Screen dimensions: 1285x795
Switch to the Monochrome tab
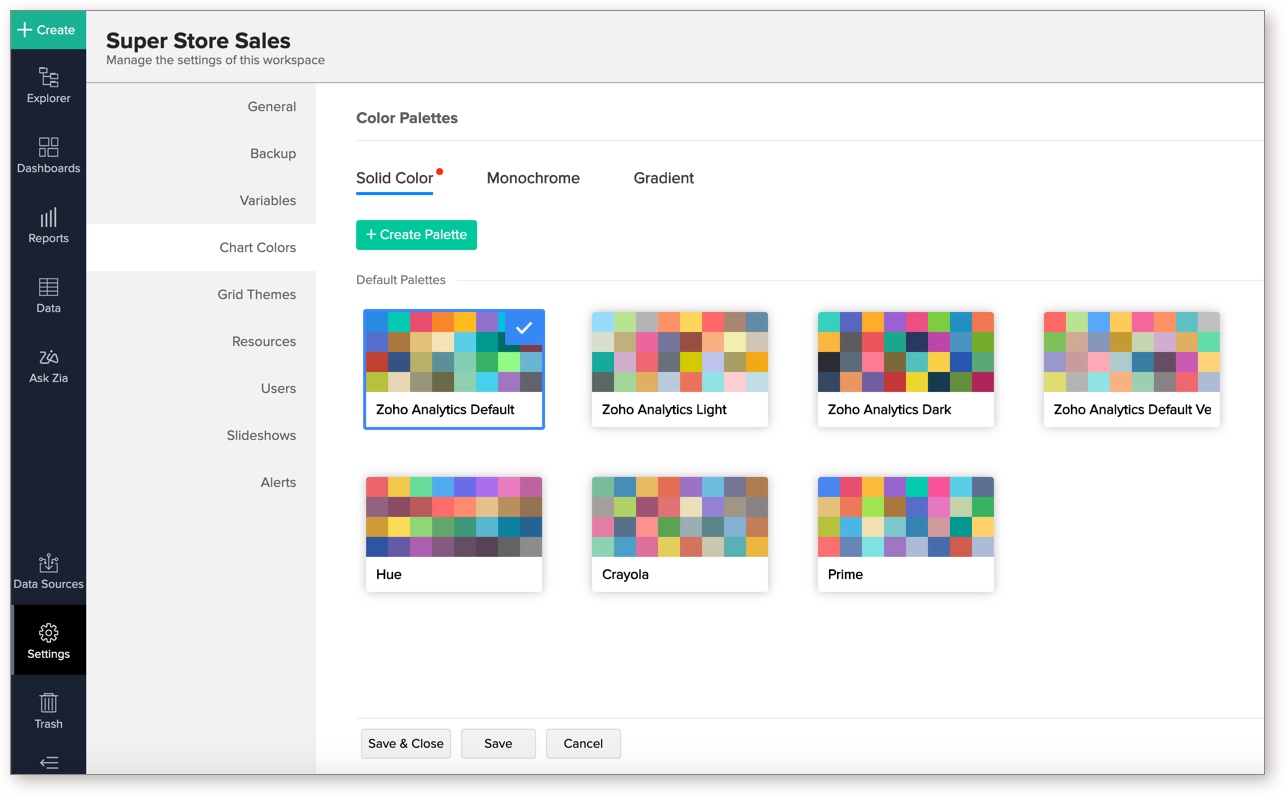click(533, 178)
